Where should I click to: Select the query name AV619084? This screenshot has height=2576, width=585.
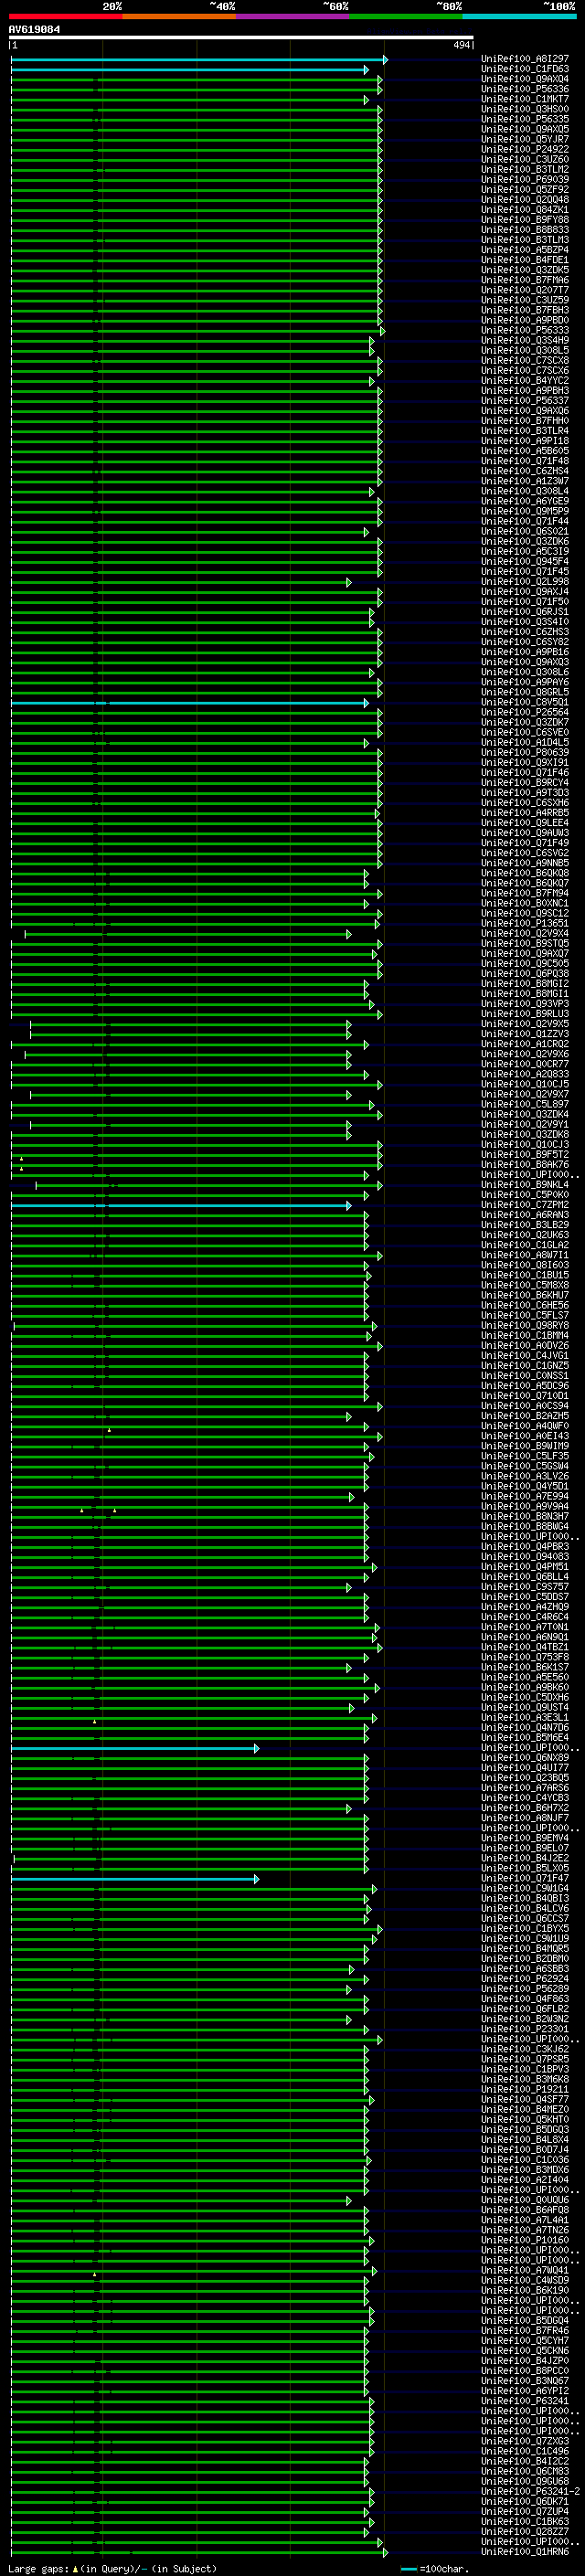coord(34,29)
